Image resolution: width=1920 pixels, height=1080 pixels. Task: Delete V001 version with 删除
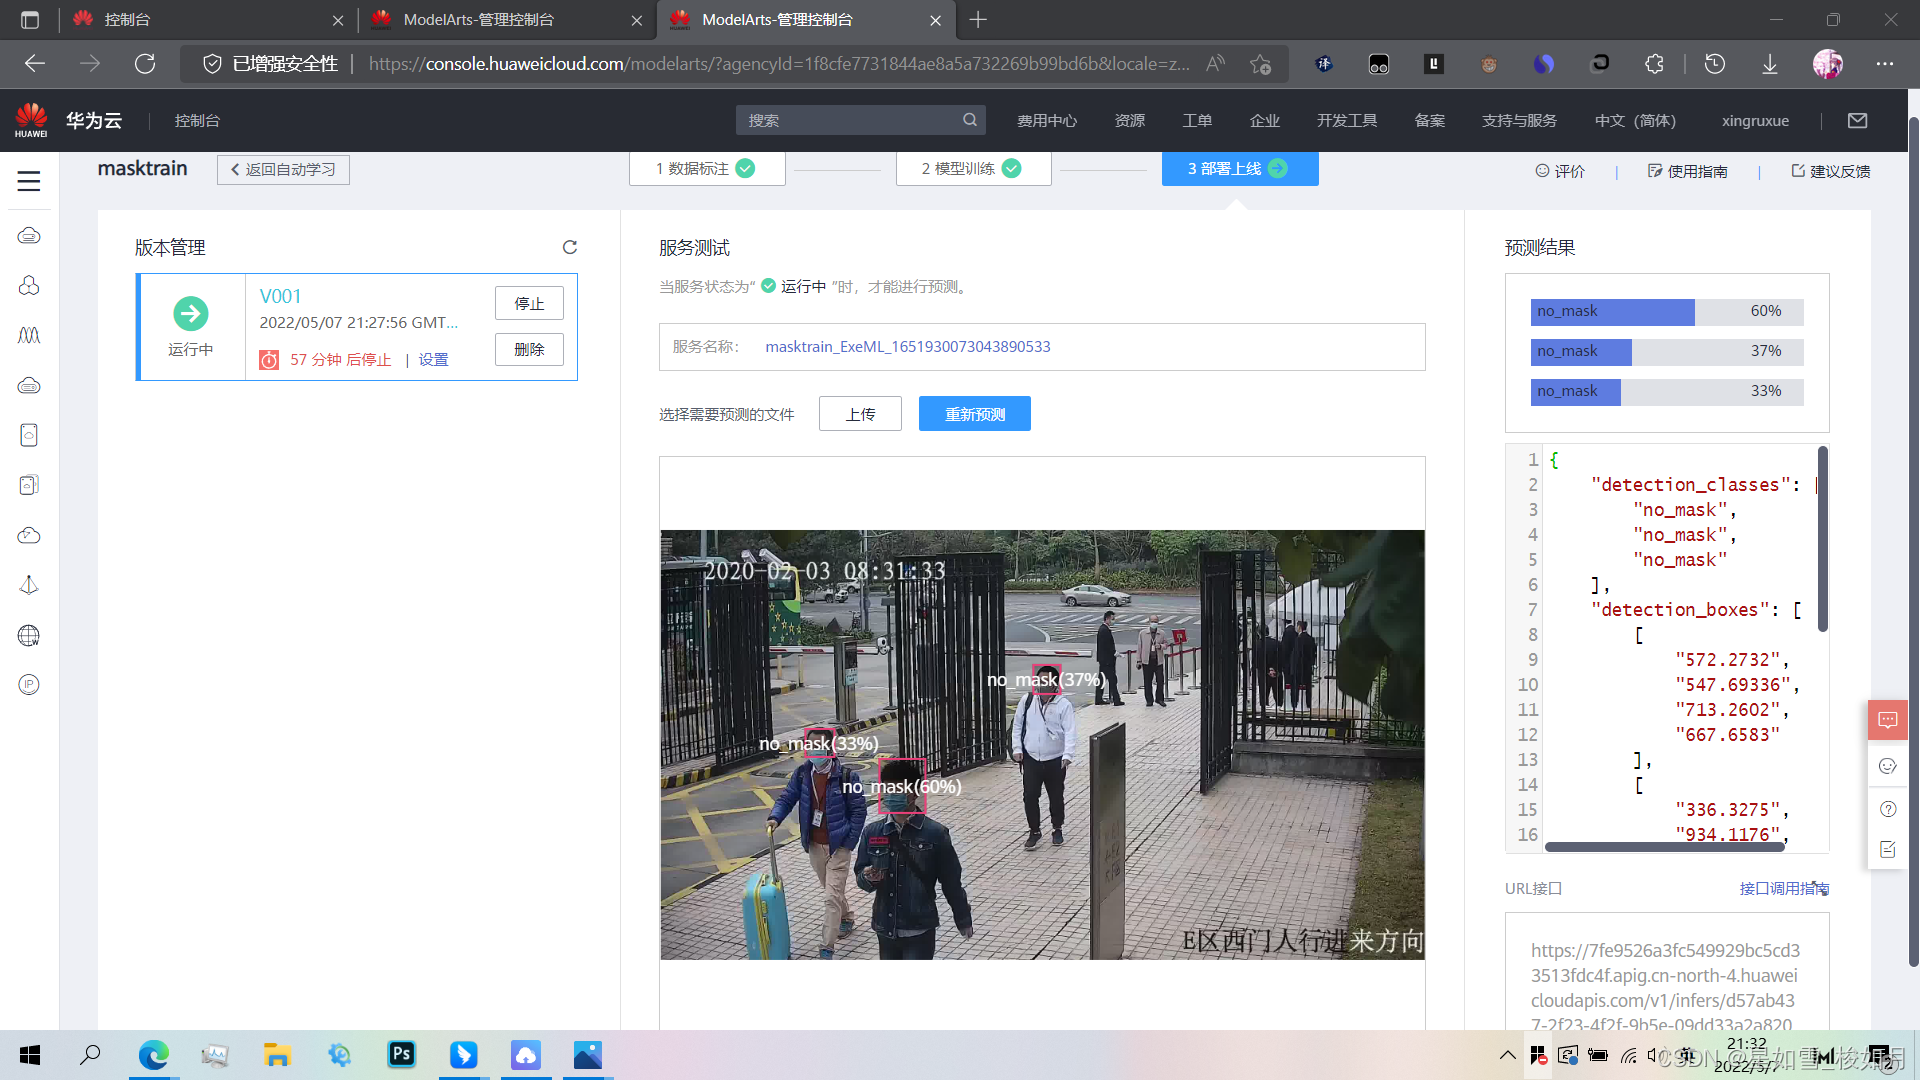(x=529, y=349)
